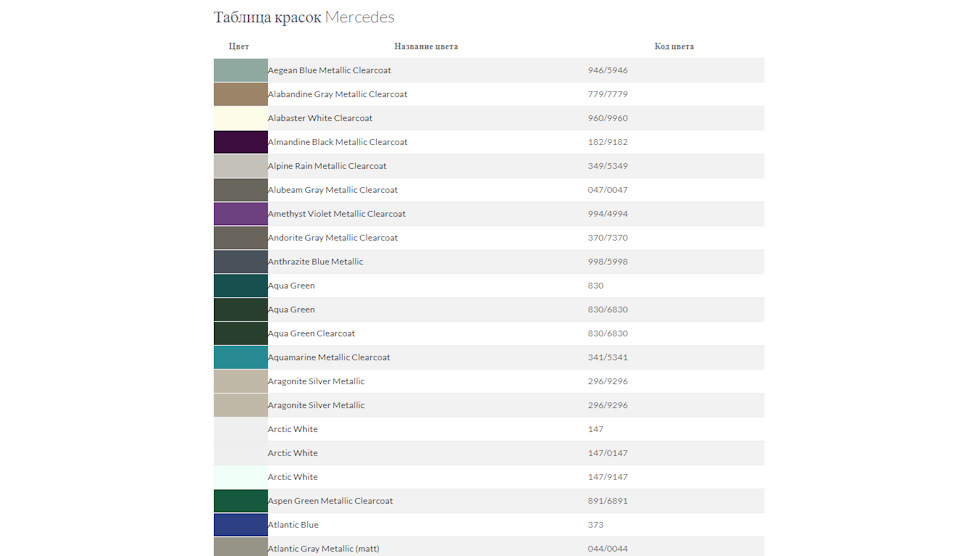The height and width of the screenshot is (556, 960).
Task: Select the Alpine Rain Metallic swatch
Action: coord(241,166)
